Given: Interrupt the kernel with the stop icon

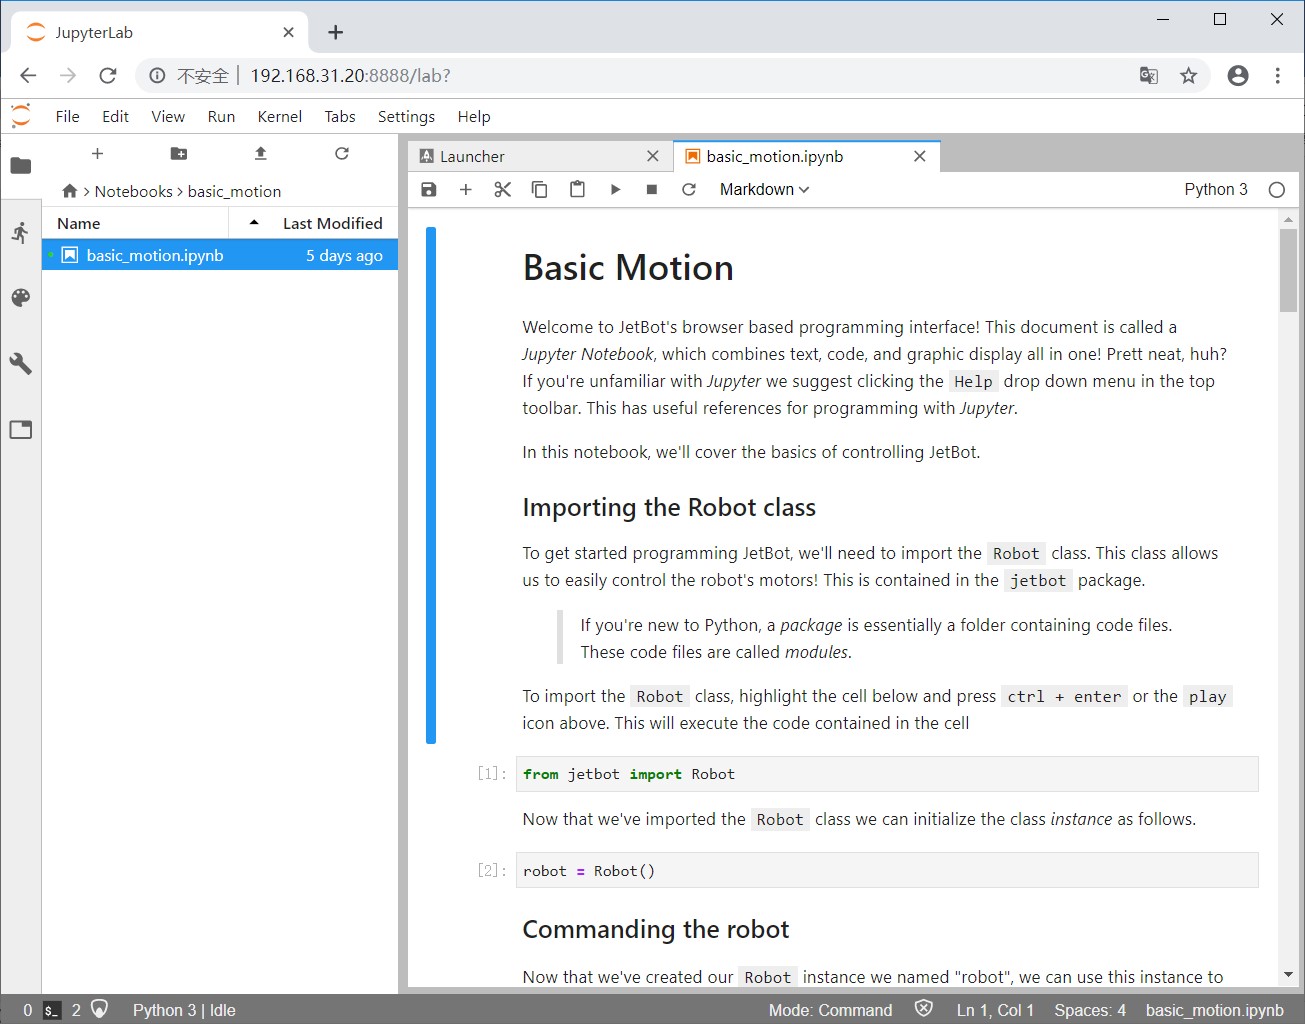Looking at the screenshot, I should click(x=652, y=189).
